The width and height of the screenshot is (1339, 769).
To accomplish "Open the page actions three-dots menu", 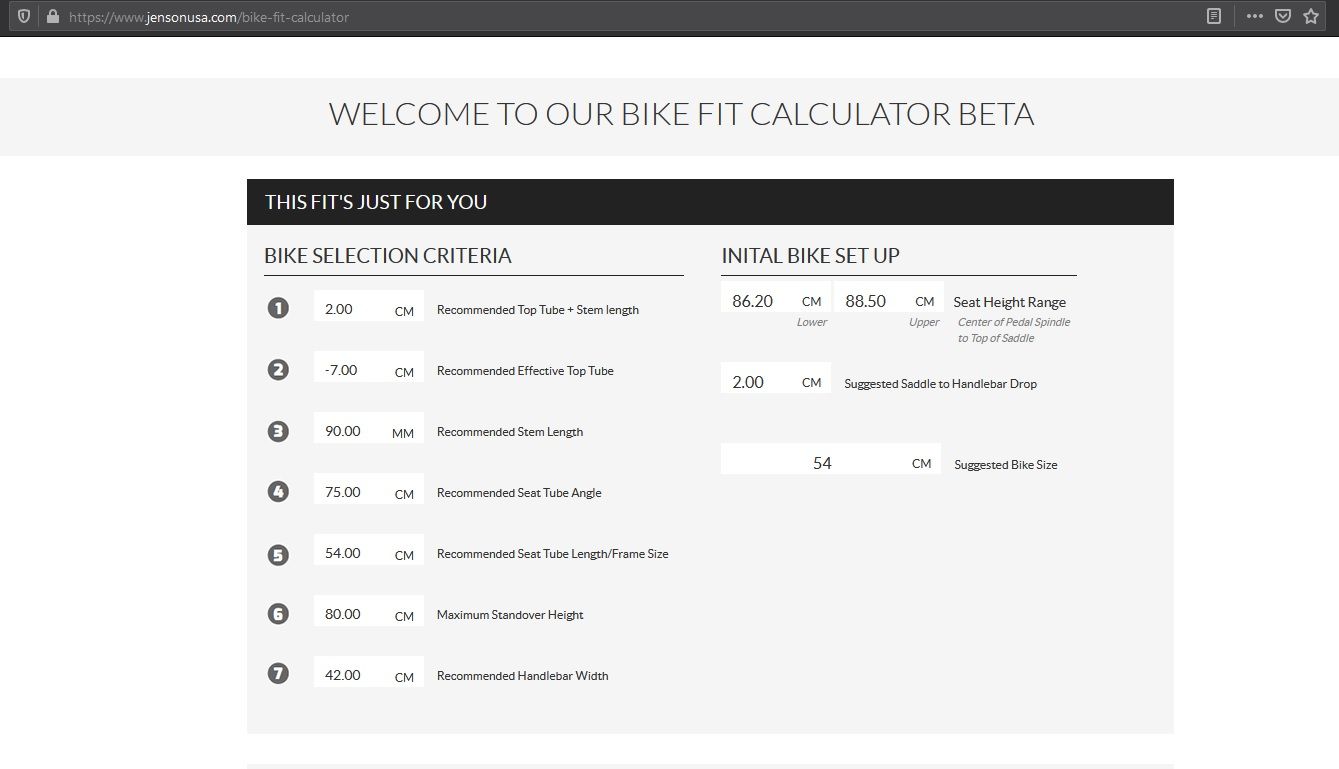I will click(x=1254, y=17).
